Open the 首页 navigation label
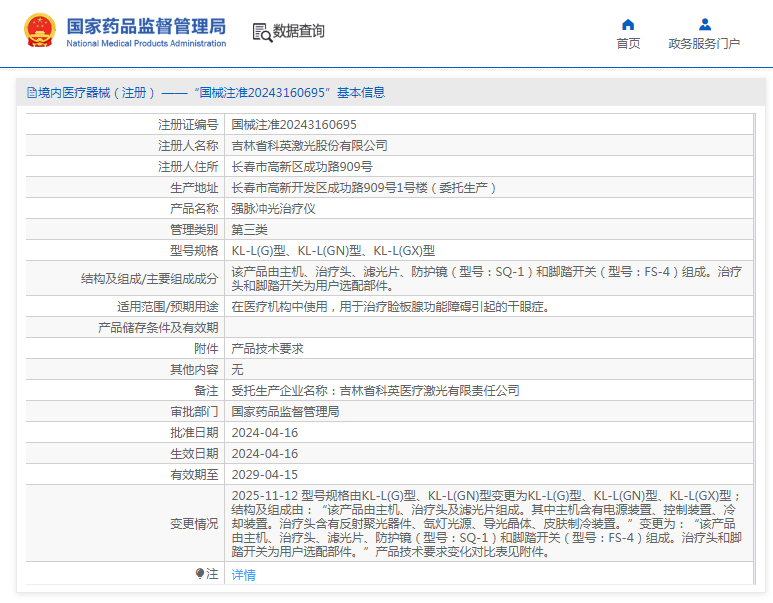This screenshot has width=773, height=603. click(628, 44)
